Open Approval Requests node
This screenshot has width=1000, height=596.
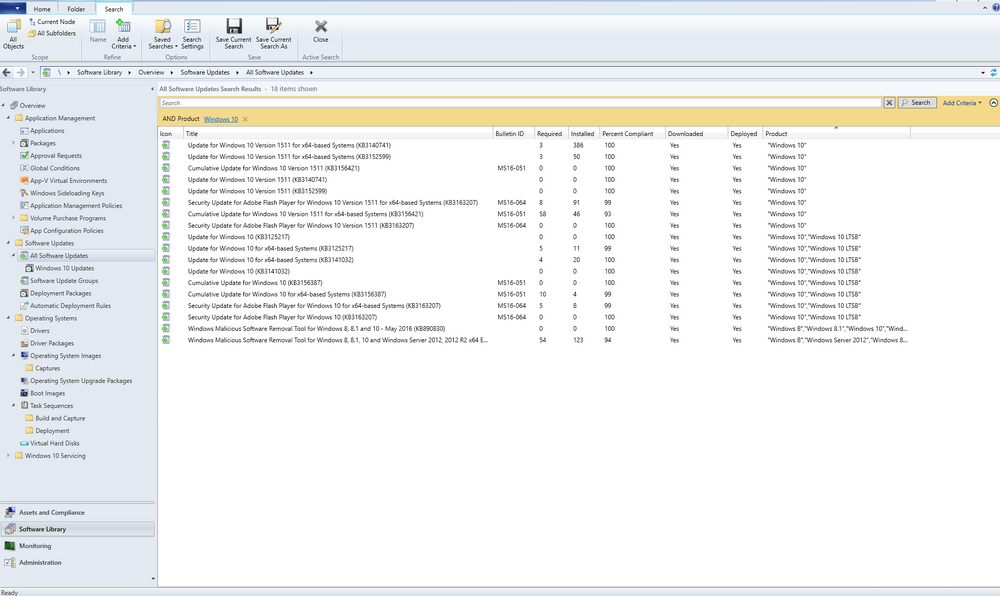56,156
